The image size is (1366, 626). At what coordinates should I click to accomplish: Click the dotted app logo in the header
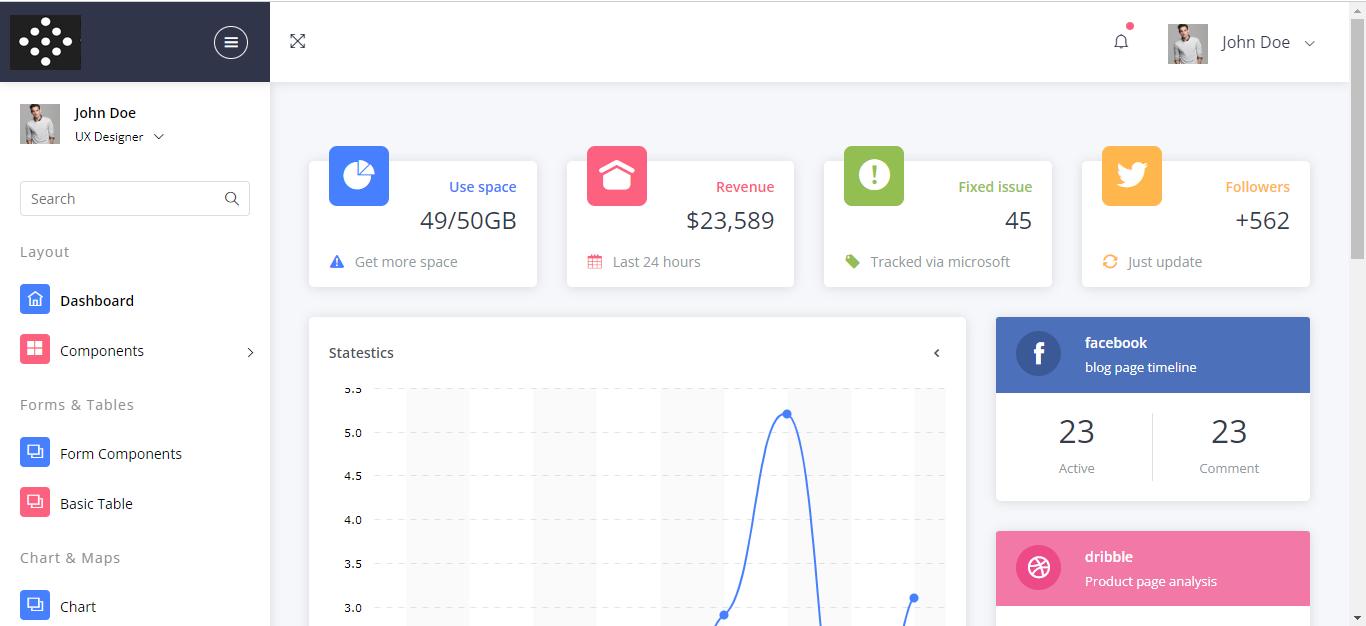[46, 42]
